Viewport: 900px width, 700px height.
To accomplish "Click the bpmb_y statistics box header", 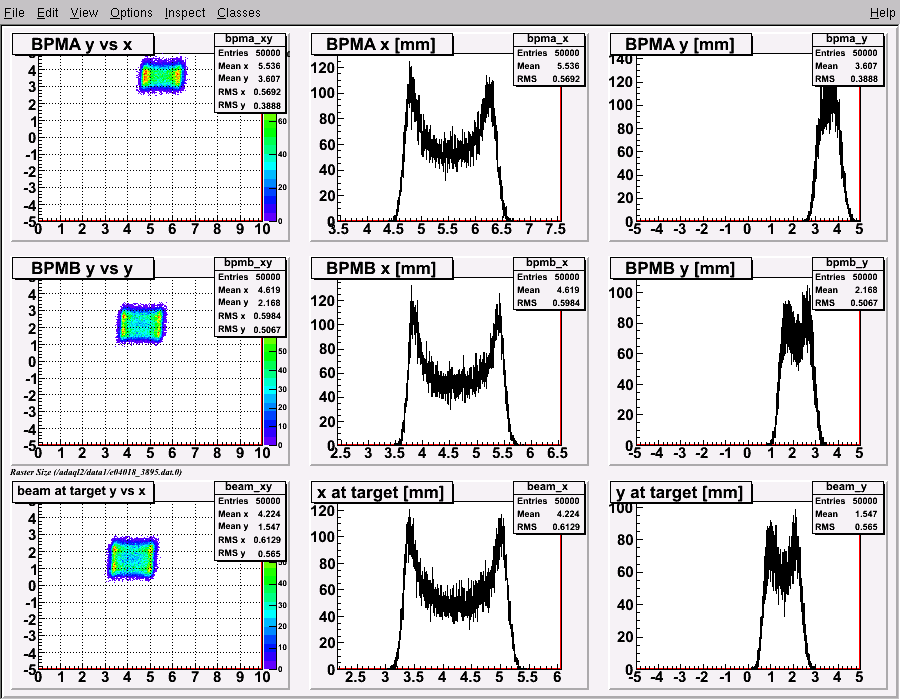I will 847,263.
